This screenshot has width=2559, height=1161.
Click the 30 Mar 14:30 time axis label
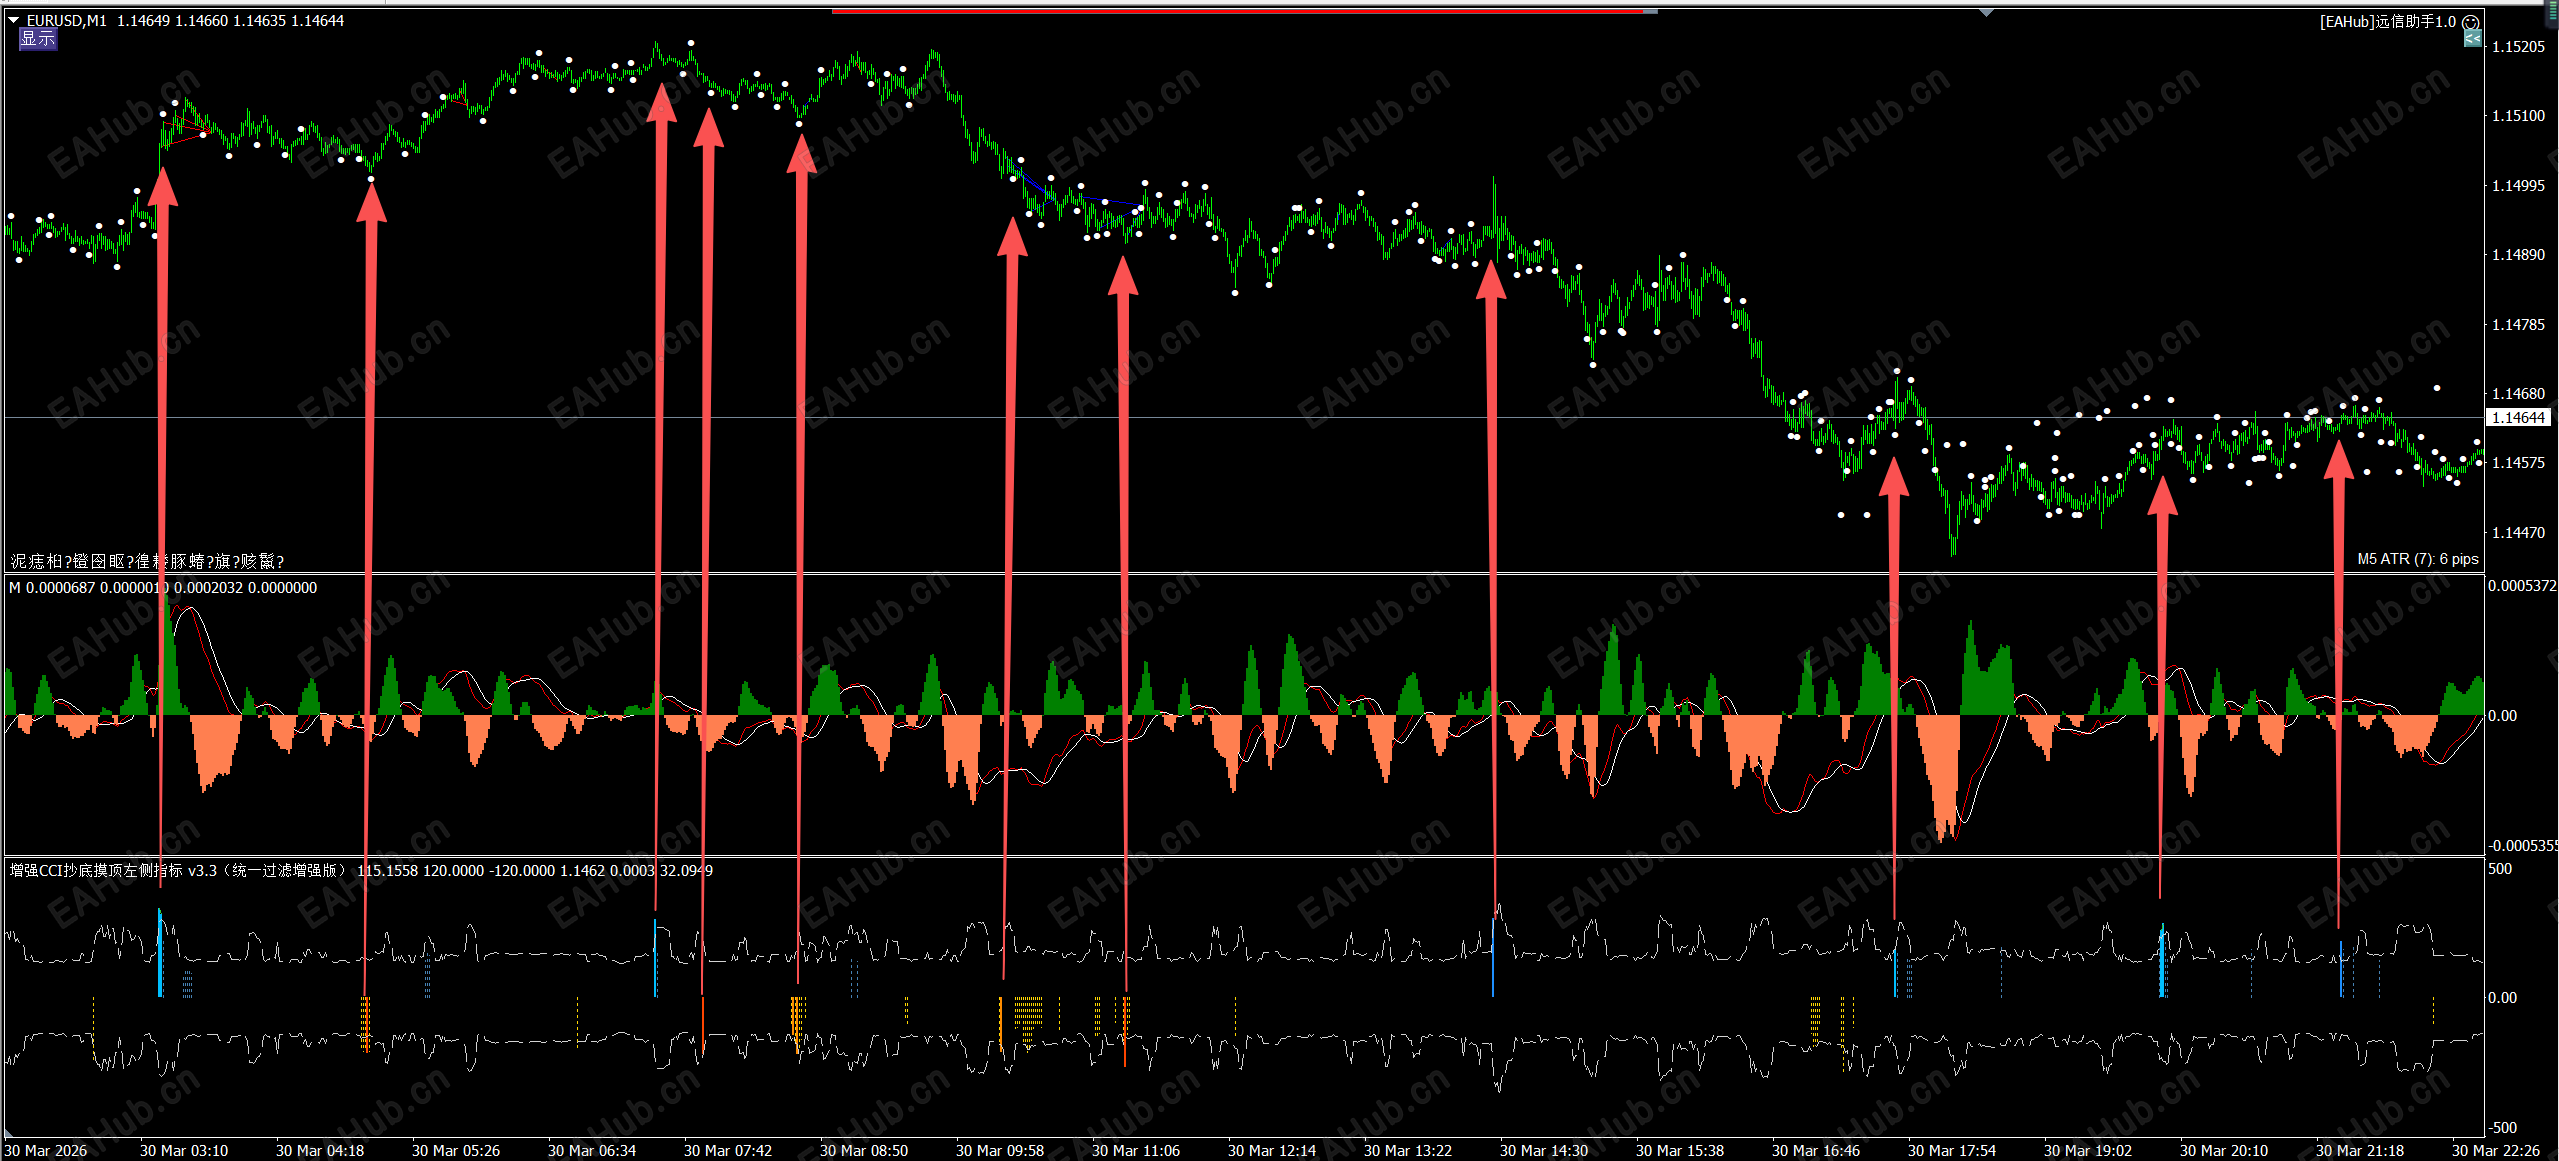pyautogui.click(x=1543, y=1151)
